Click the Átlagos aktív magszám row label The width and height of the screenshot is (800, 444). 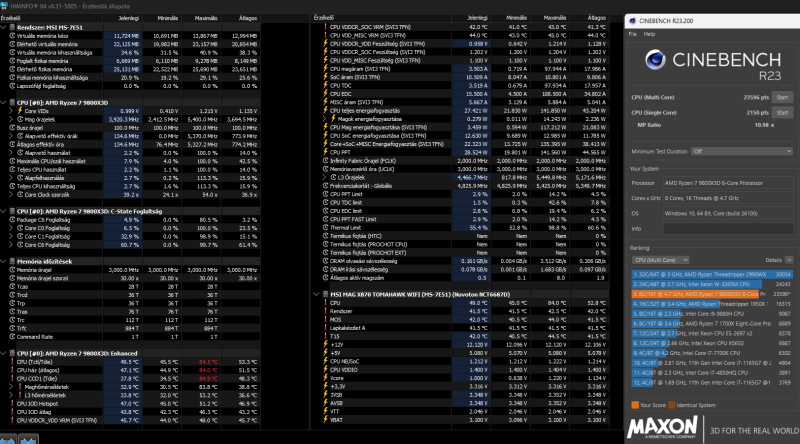(x=357, y=278)
